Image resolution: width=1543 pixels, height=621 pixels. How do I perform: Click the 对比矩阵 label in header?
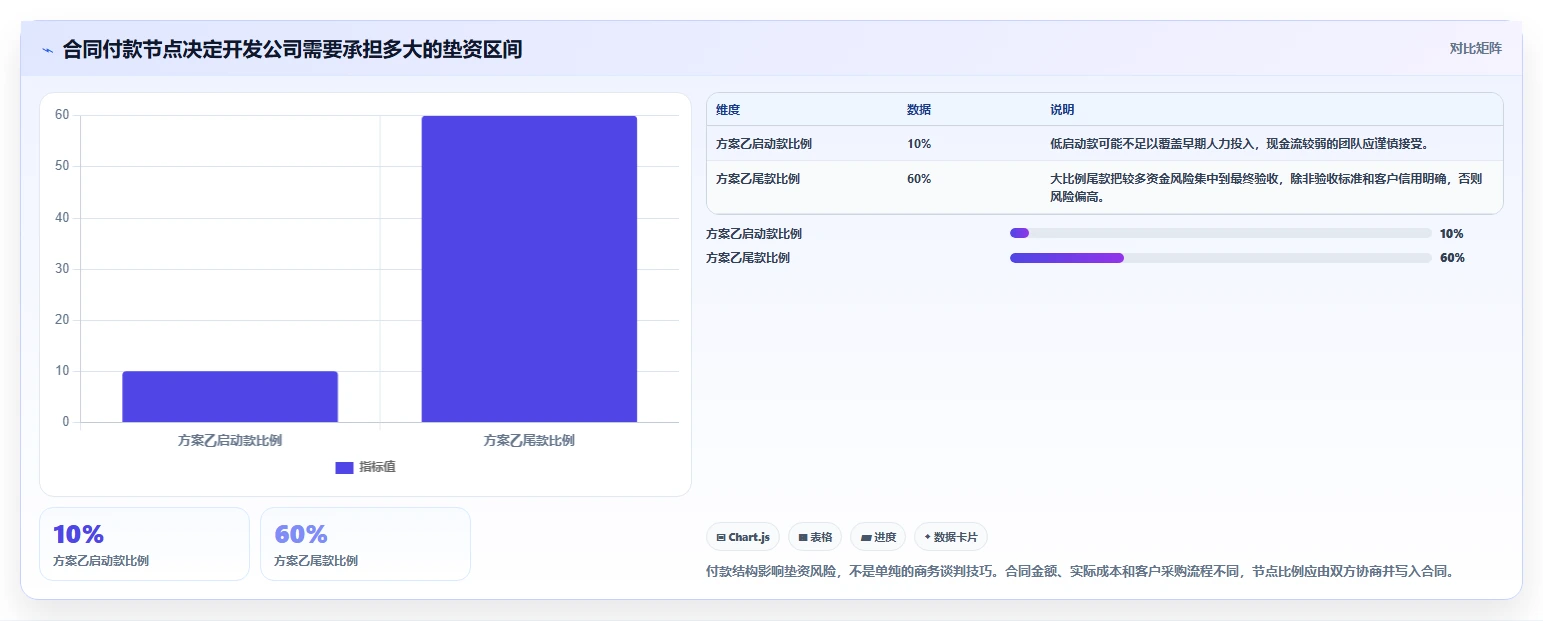(x=1475, y=48)
